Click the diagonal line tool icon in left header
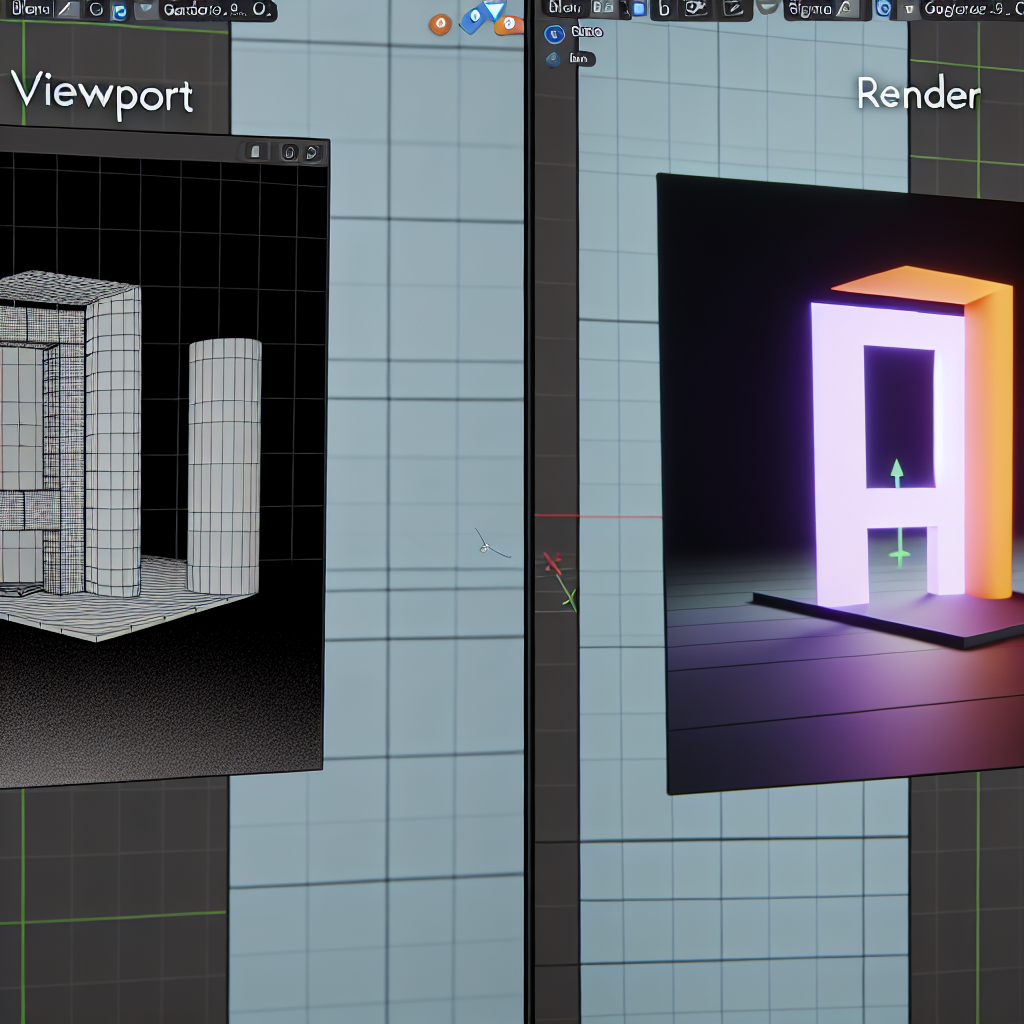This screenshot has width=1024, height=1024. click(68, 11)
